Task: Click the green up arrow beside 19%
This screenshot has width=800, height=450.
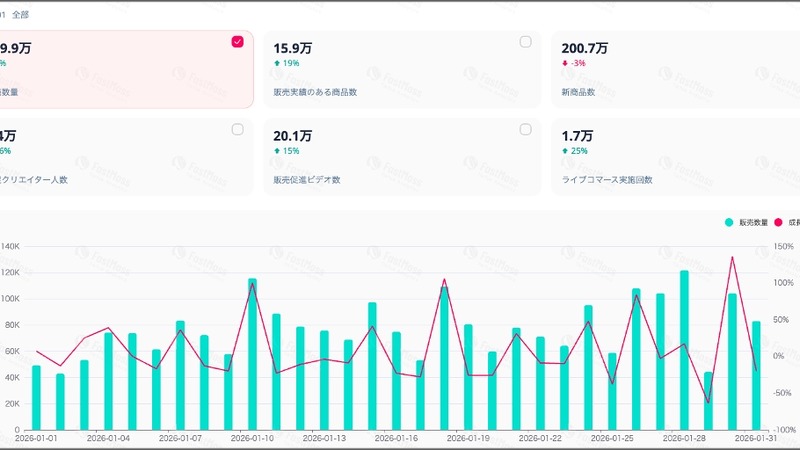Action: pyautogui.click(x=277, y=63)
